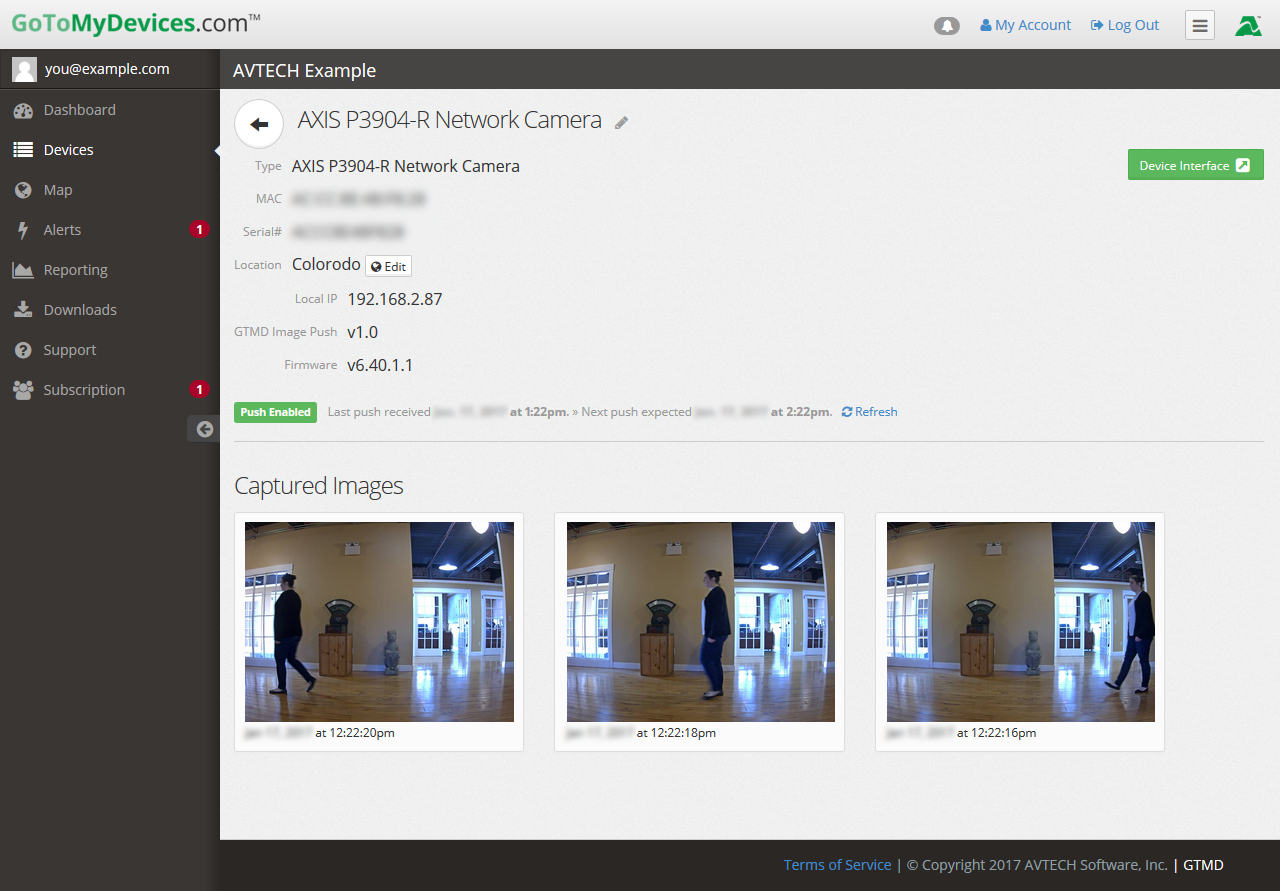Click the Alerts badge showing 1

point(199,230)
